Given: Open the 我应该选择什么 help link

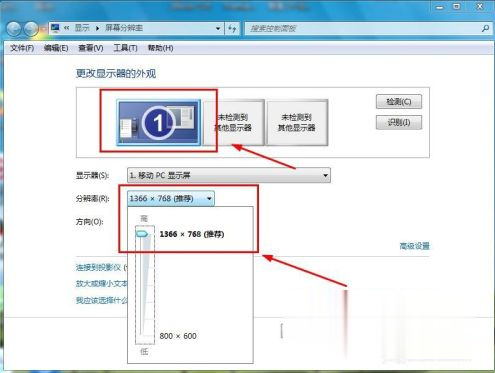Looking at the screenshot, I should click(101, 300).
